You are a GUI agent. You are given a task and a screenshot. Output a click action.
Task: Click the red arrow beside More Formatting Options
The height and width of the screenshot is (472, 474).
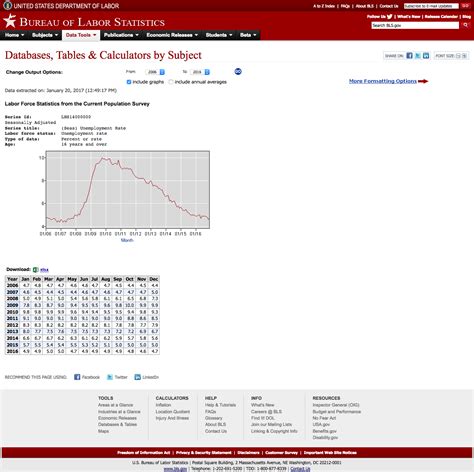coord(423,81)
